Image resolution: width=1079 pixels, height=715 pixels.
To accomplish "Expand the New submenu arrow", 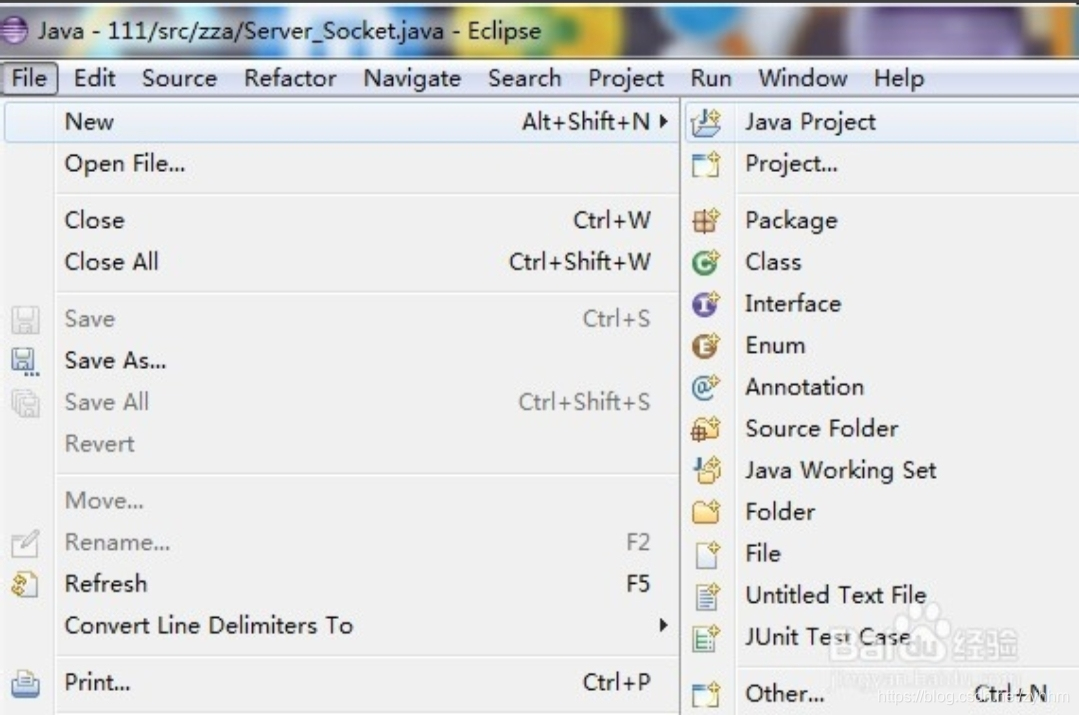I will (663, 122).
